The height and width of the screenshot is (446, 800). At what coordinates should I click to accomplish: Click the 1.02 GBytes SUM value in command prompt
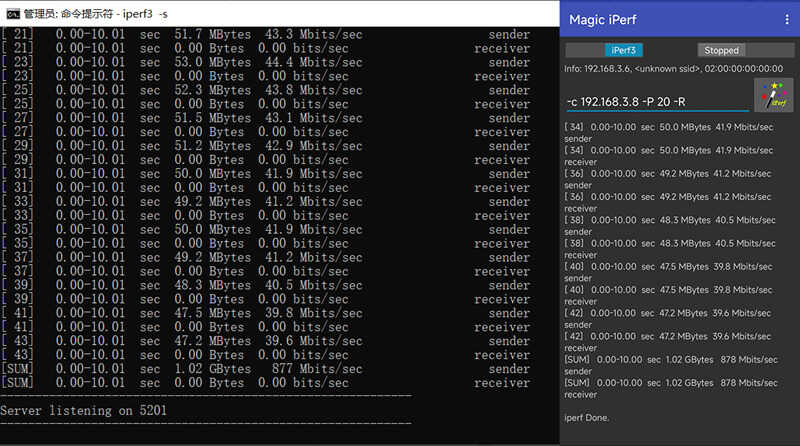coord(212,368)
